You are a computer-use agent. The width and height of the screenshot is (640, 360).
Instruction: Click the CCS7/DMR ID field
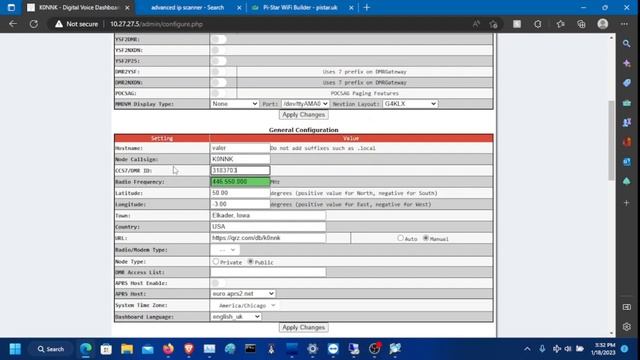(x=240, y=170)
